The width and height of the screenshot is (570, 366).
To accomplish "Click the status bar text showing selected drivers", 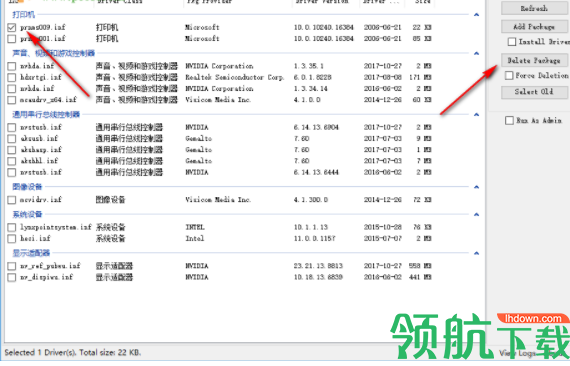I will (x=73, y=353).
